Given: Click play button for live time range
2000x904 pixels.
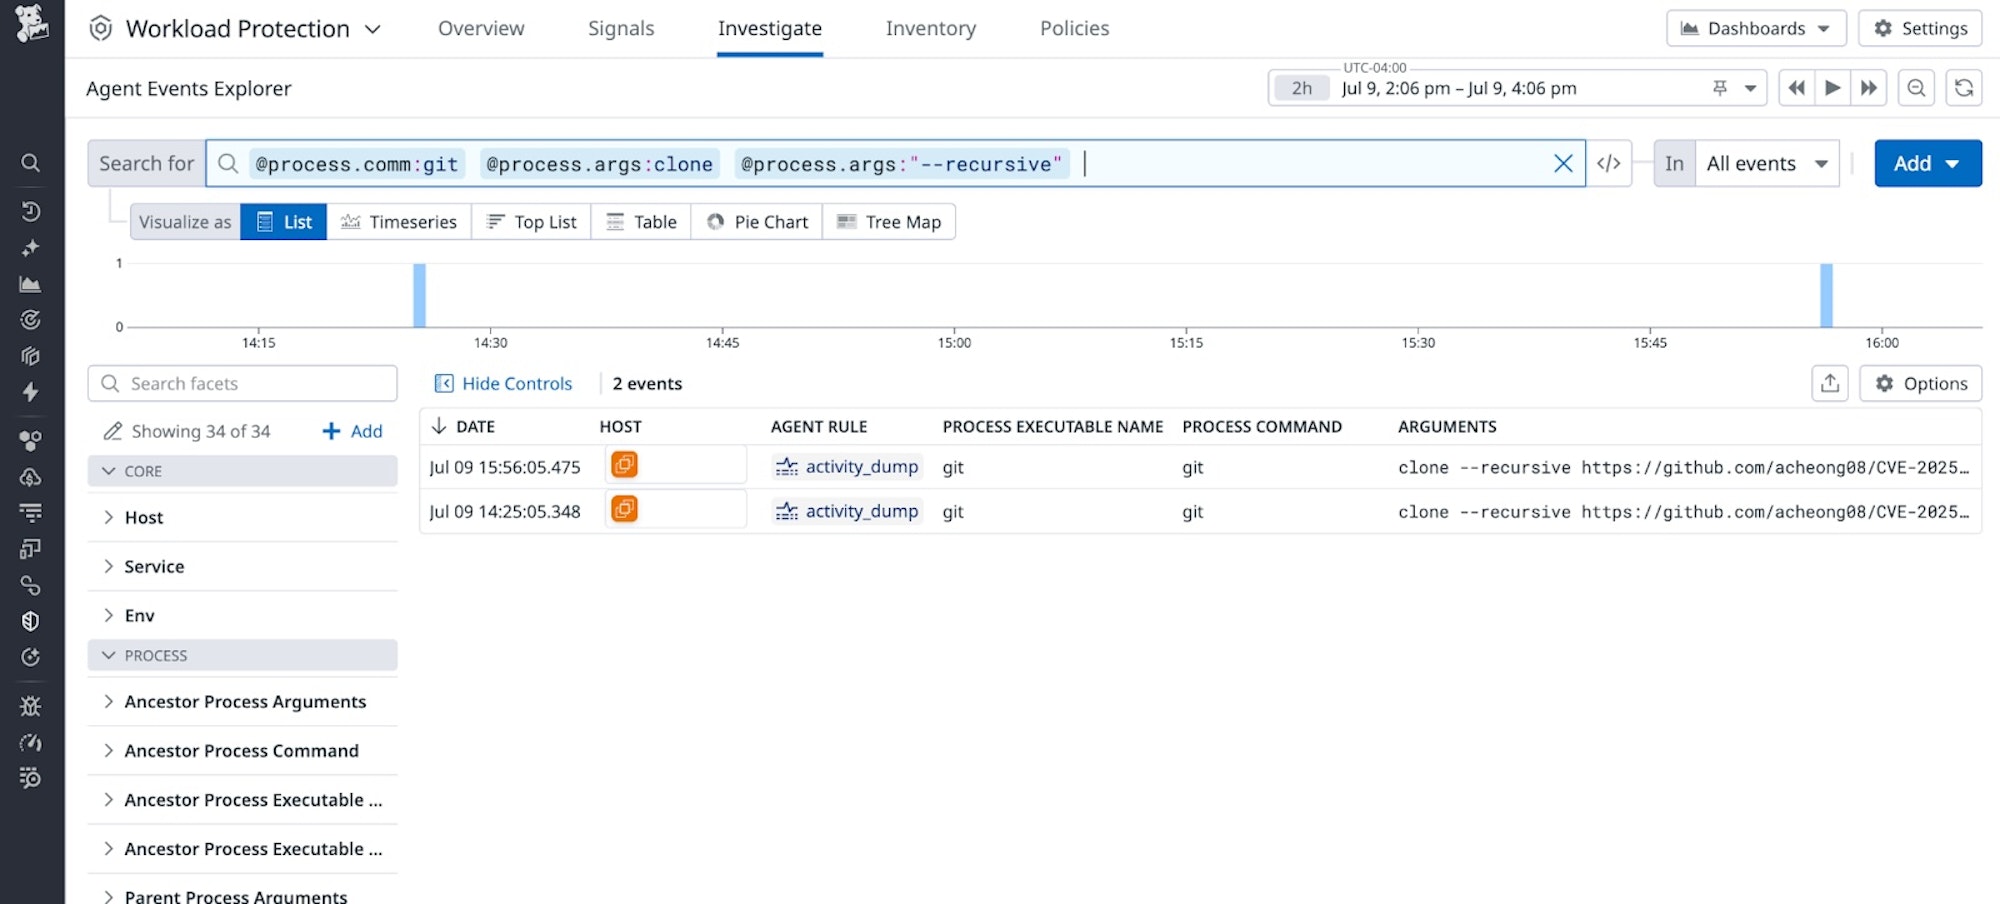Looking at the screenshot, I should click(x=1832, y=88).
